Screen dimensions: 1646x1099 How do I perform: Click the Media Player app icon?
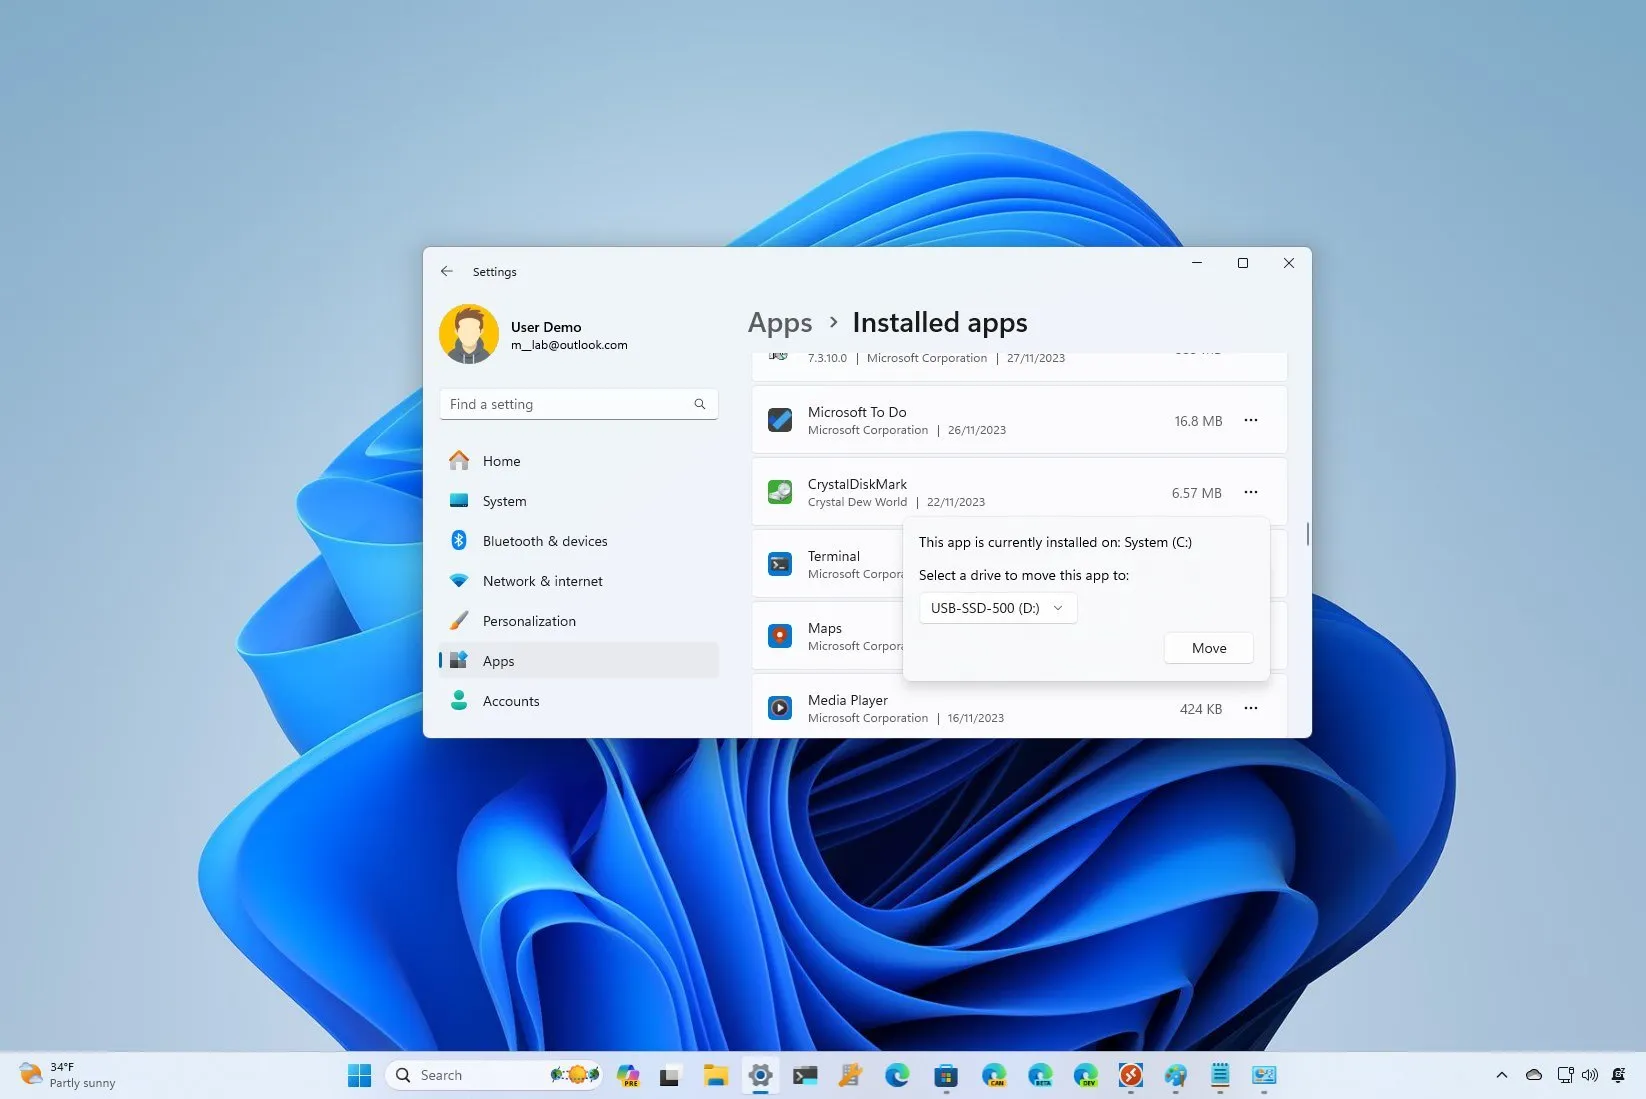coord(780,708)
